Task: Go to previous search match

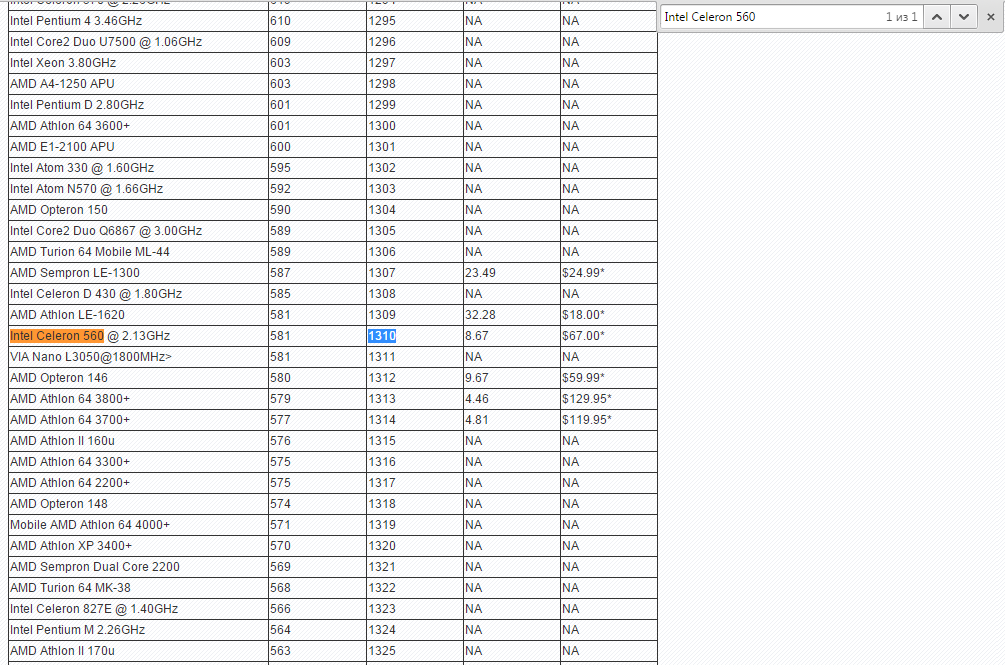Action: 936,17
